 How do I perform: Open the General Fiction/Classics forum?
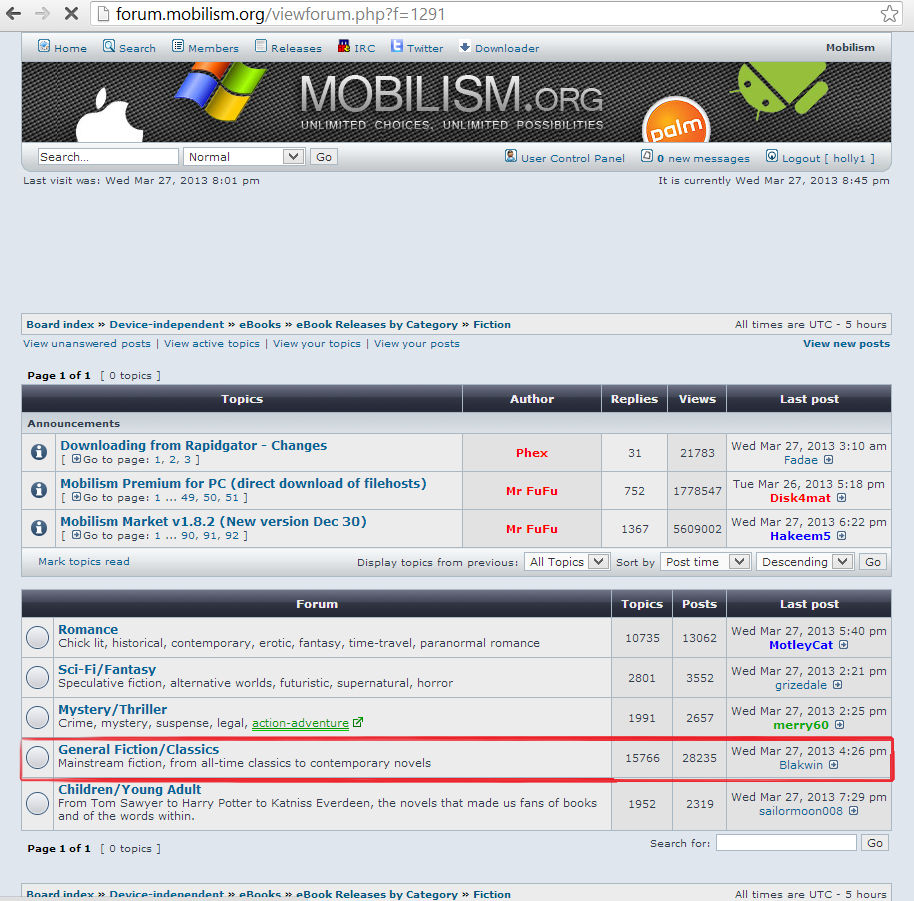(139, 749)
